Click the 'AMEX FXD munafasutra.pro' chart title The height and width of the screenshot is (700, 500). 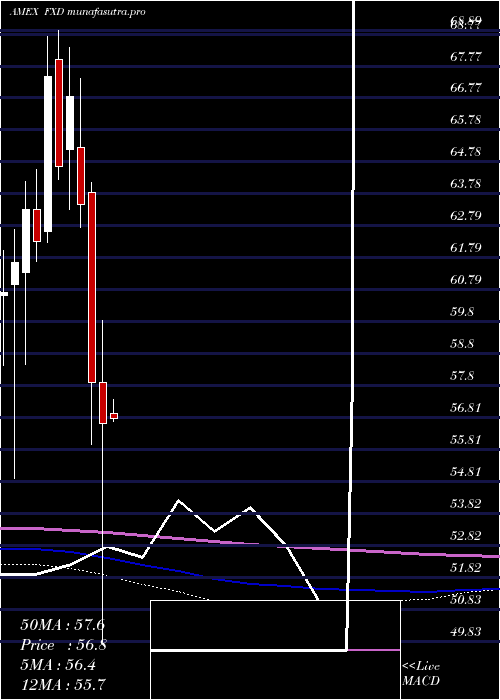tap(77, 12)
